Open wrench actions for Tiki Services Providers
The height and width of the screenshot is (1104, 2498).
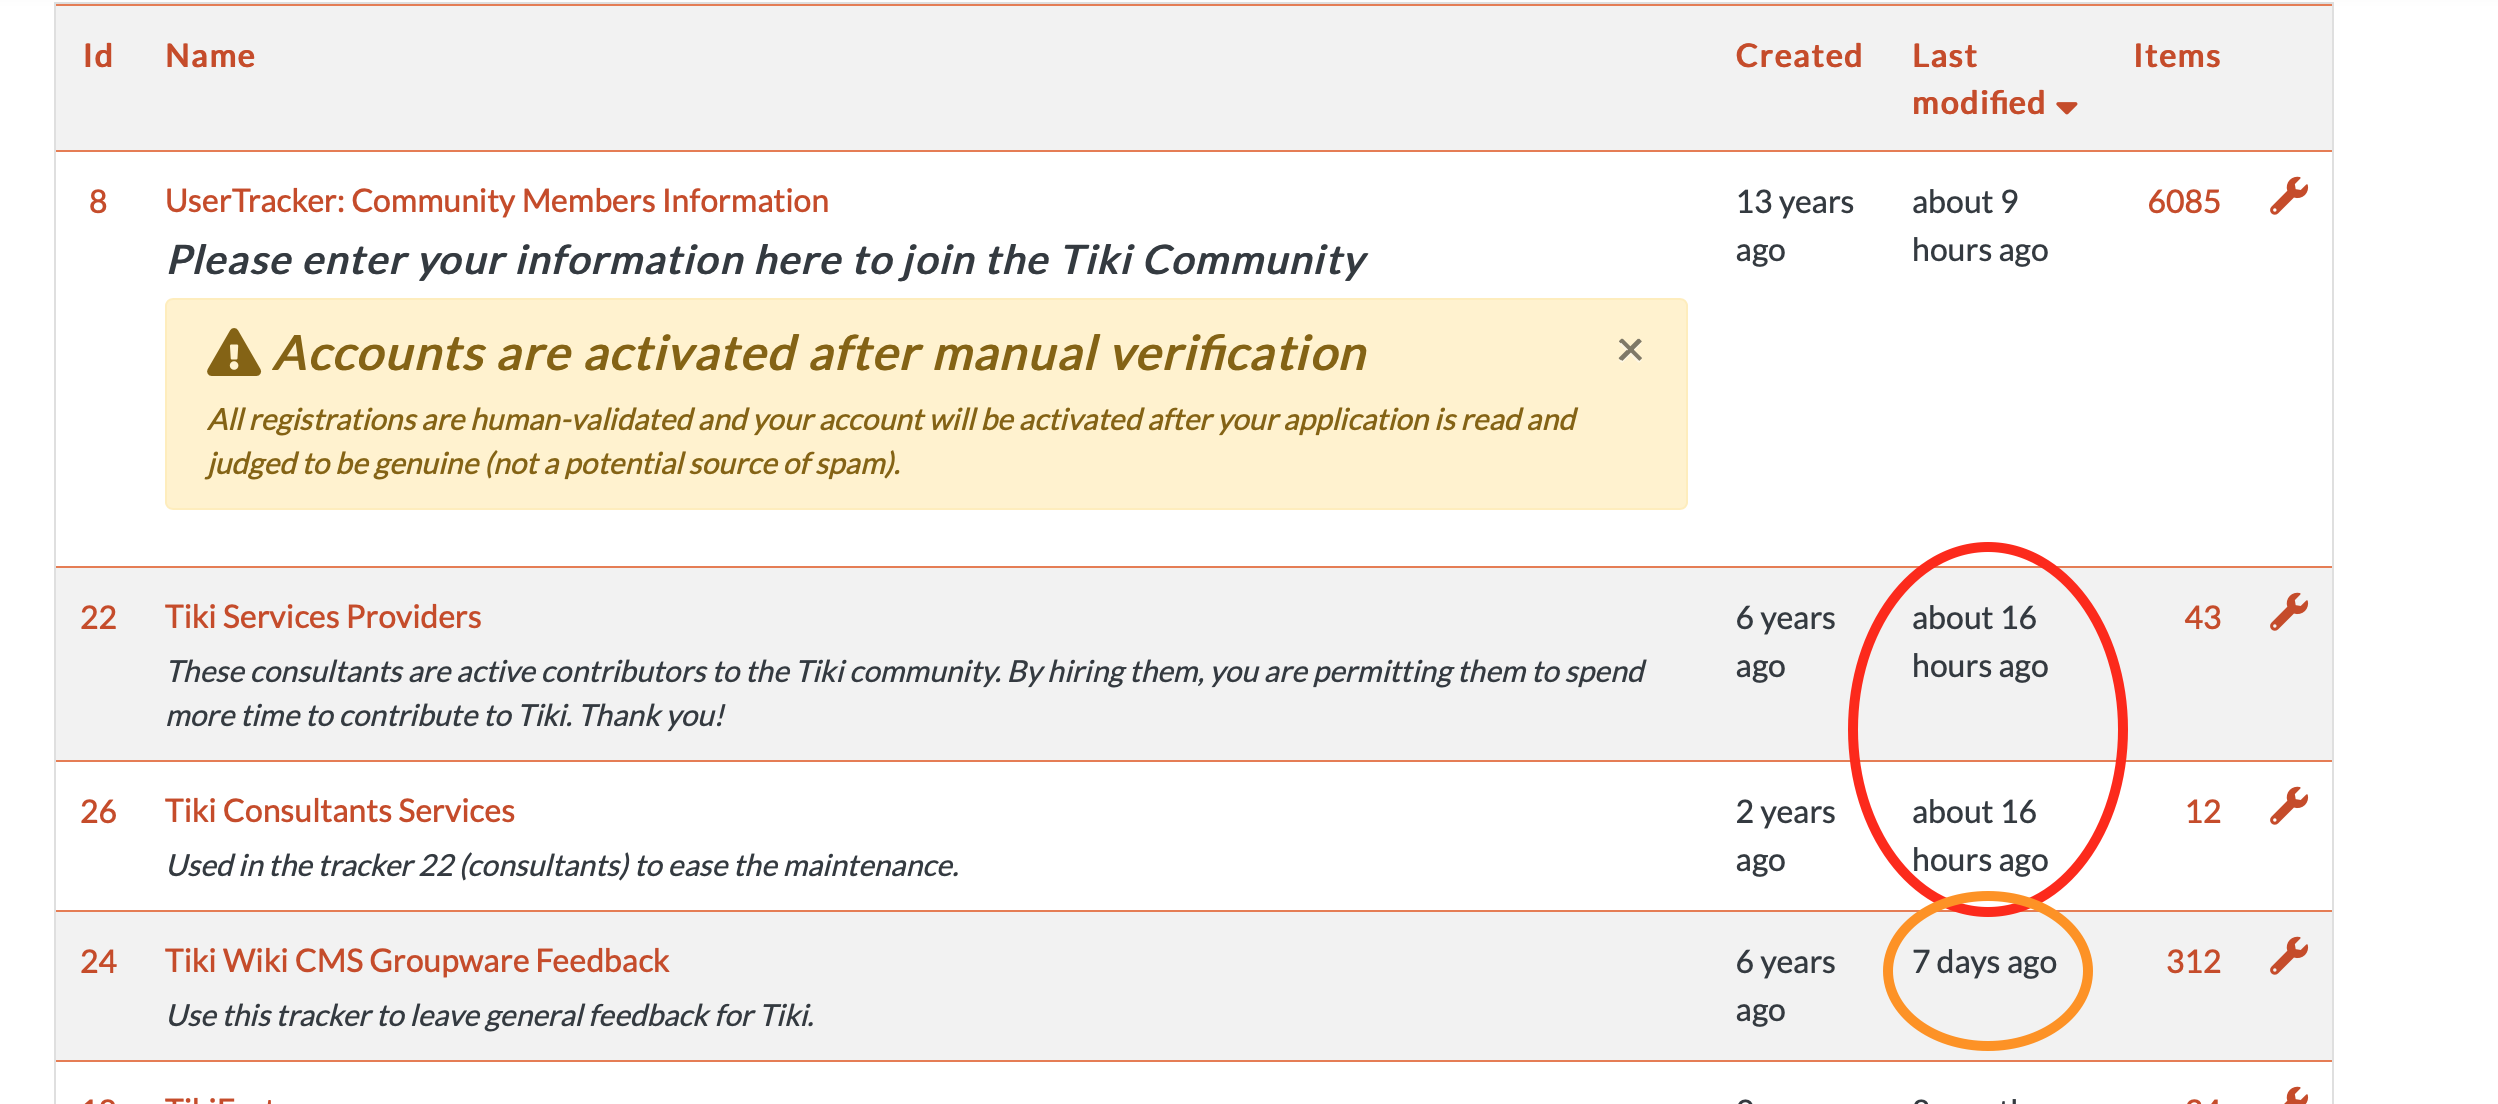(x=2288, y=612)
